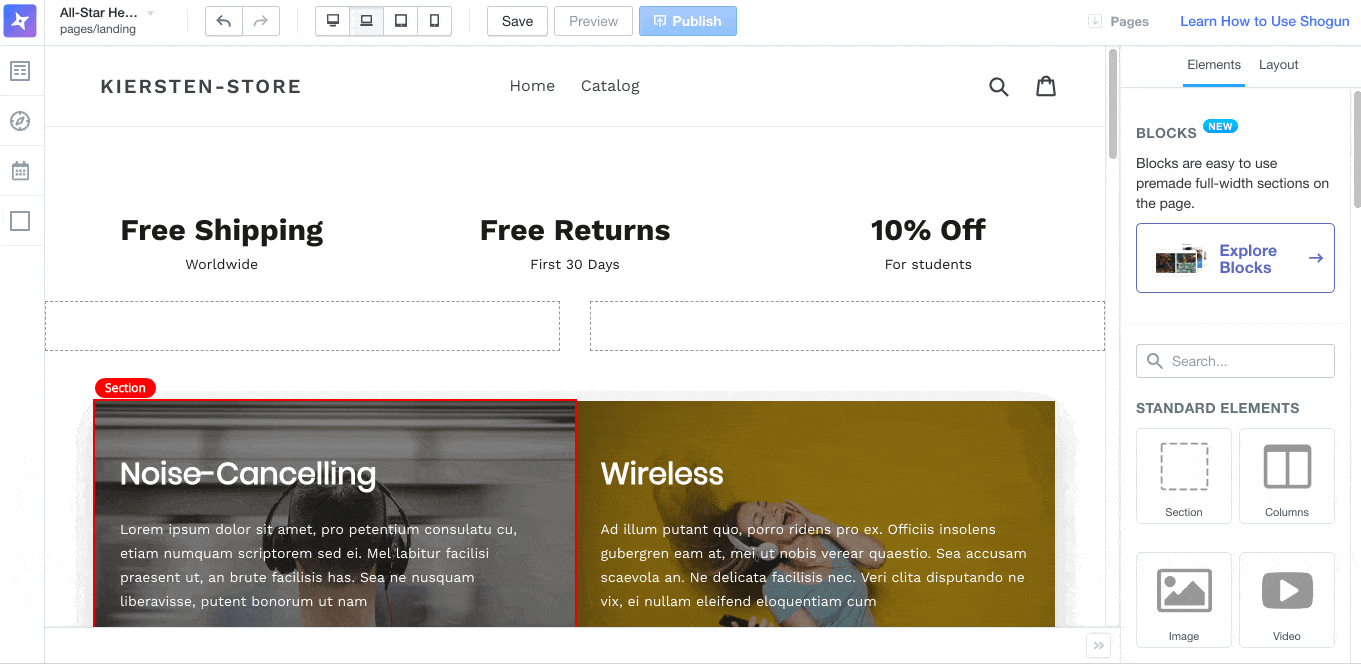
Task: Switch to mobile preview mode
Action: [x=435, y=21]
